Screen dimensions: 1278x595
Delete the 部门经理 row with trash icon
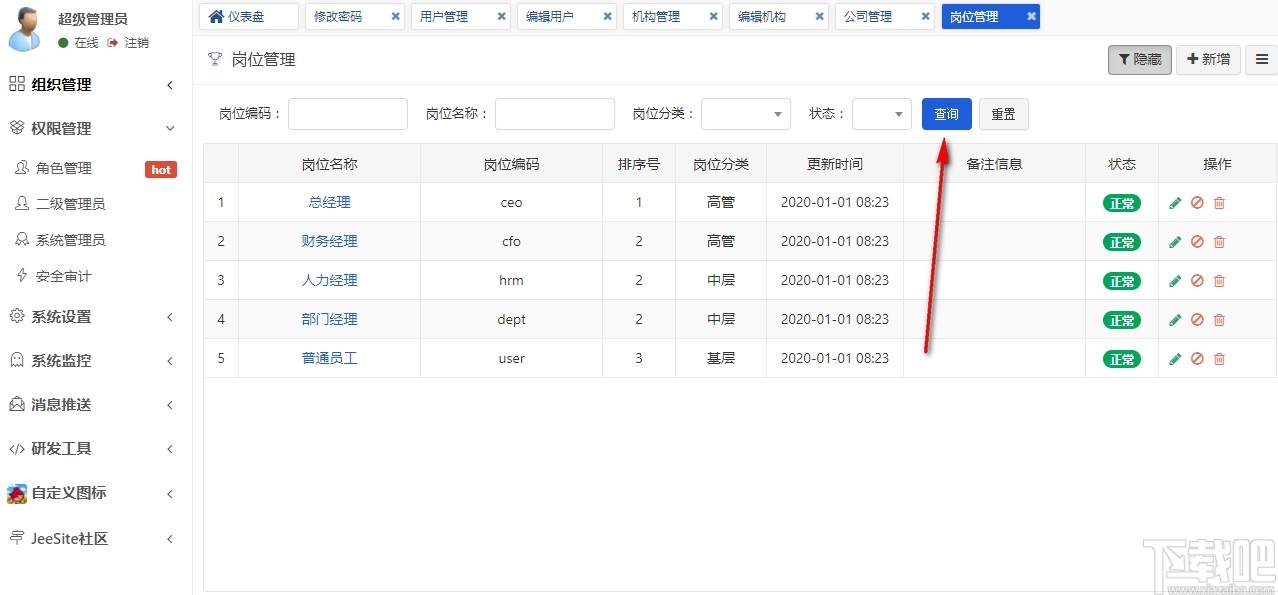[1219, 320]
